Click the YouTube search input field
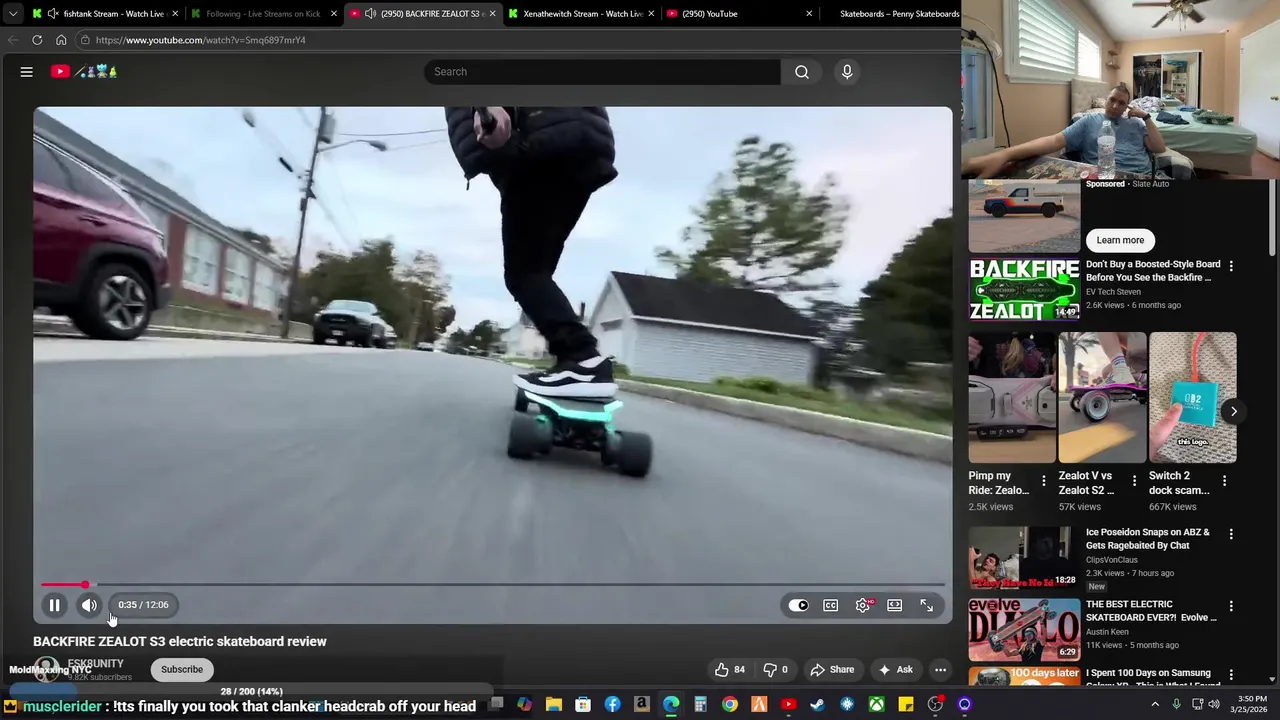 pyautogui.click(x=603, y=72)
